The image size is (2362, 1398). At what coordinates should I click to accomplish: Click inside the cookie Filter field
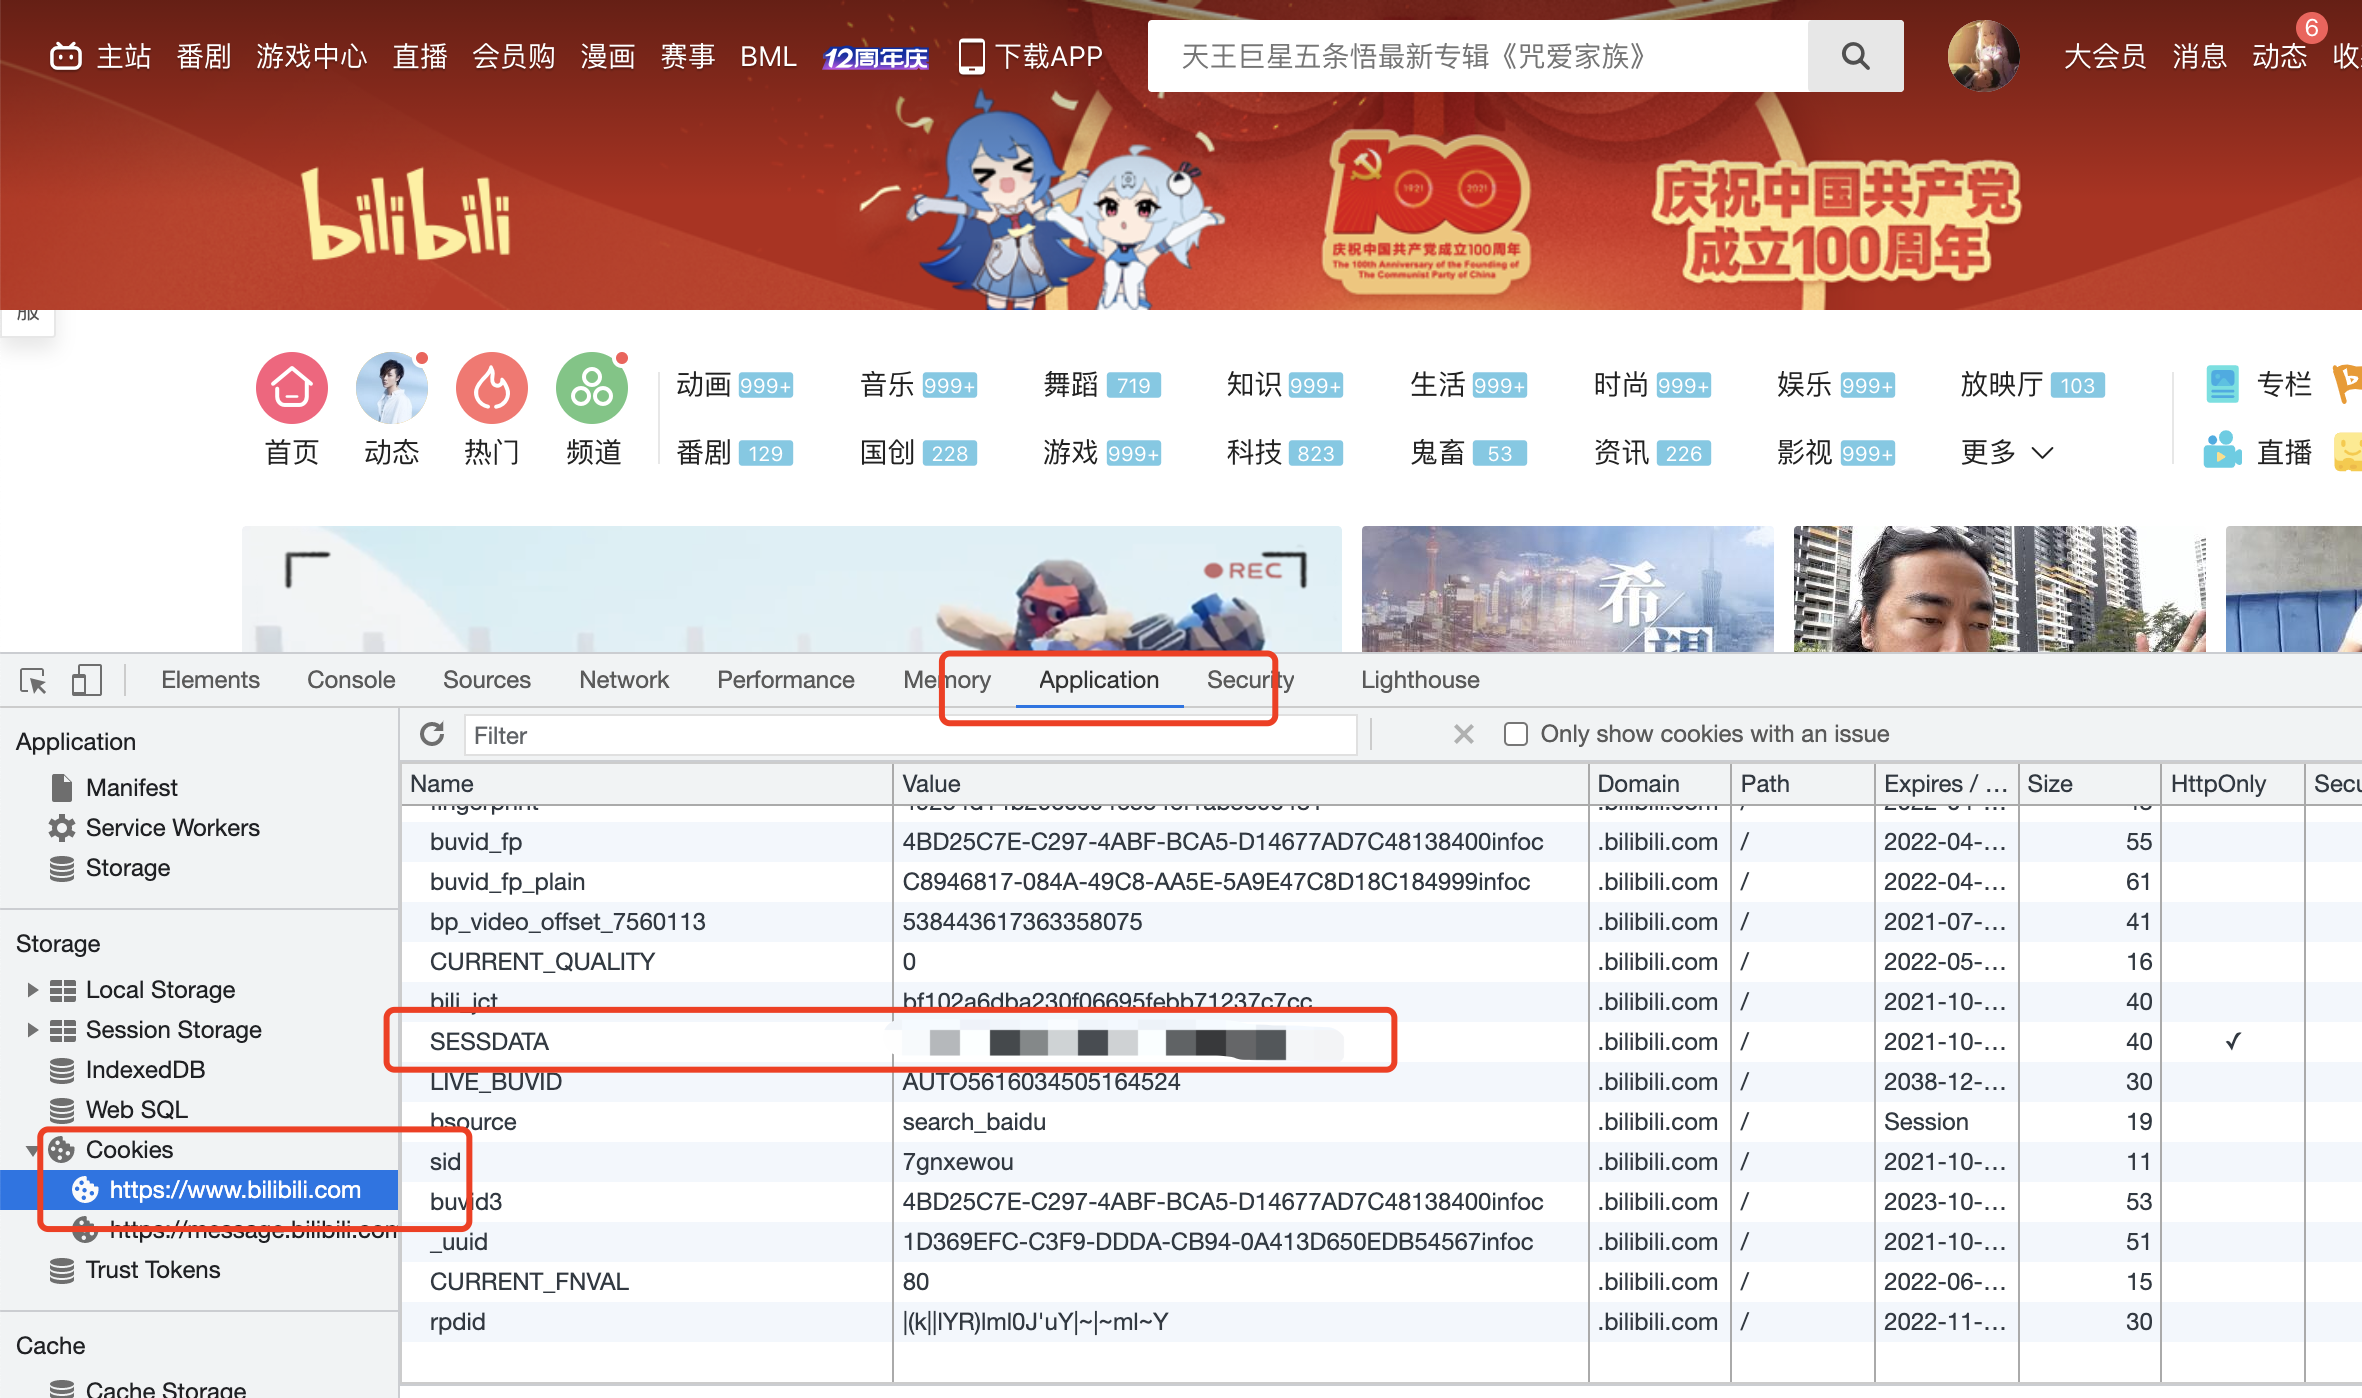(900, 734)
